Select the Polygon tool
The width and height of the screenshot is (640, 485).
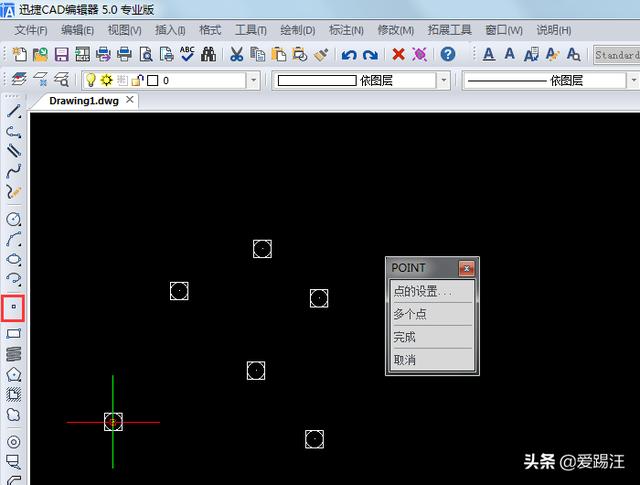tap(13, 374)
